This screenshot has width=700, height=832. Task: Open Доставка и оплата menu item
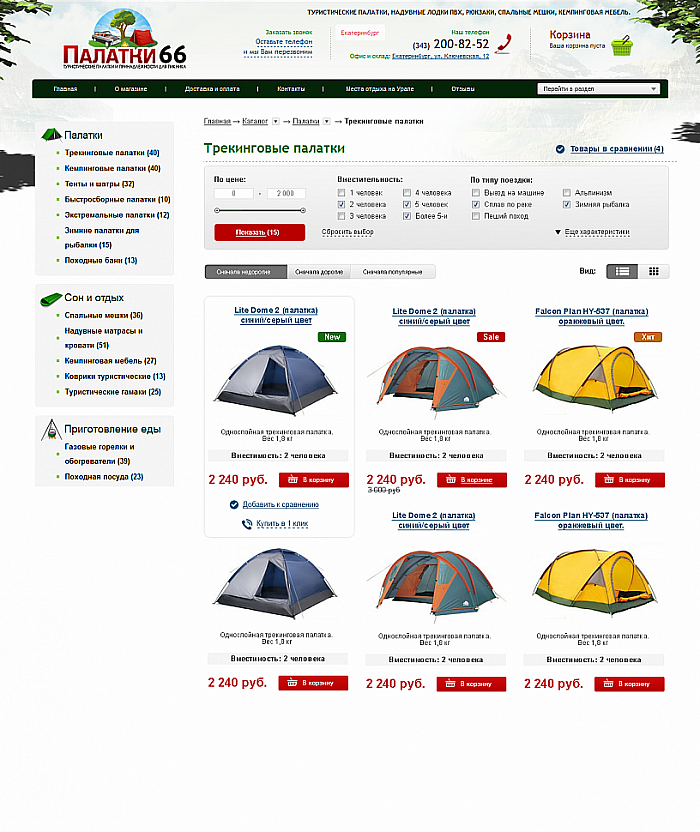pyautogui.click(x=212, y=89)
